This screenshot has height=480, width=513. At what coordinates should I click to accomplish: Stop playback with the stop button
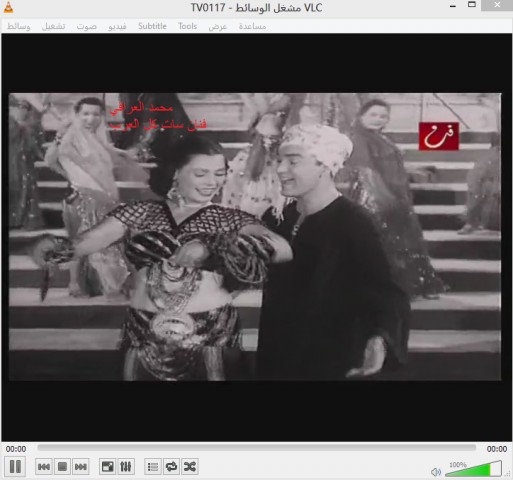pyautogui.click(x=62, y=466)
